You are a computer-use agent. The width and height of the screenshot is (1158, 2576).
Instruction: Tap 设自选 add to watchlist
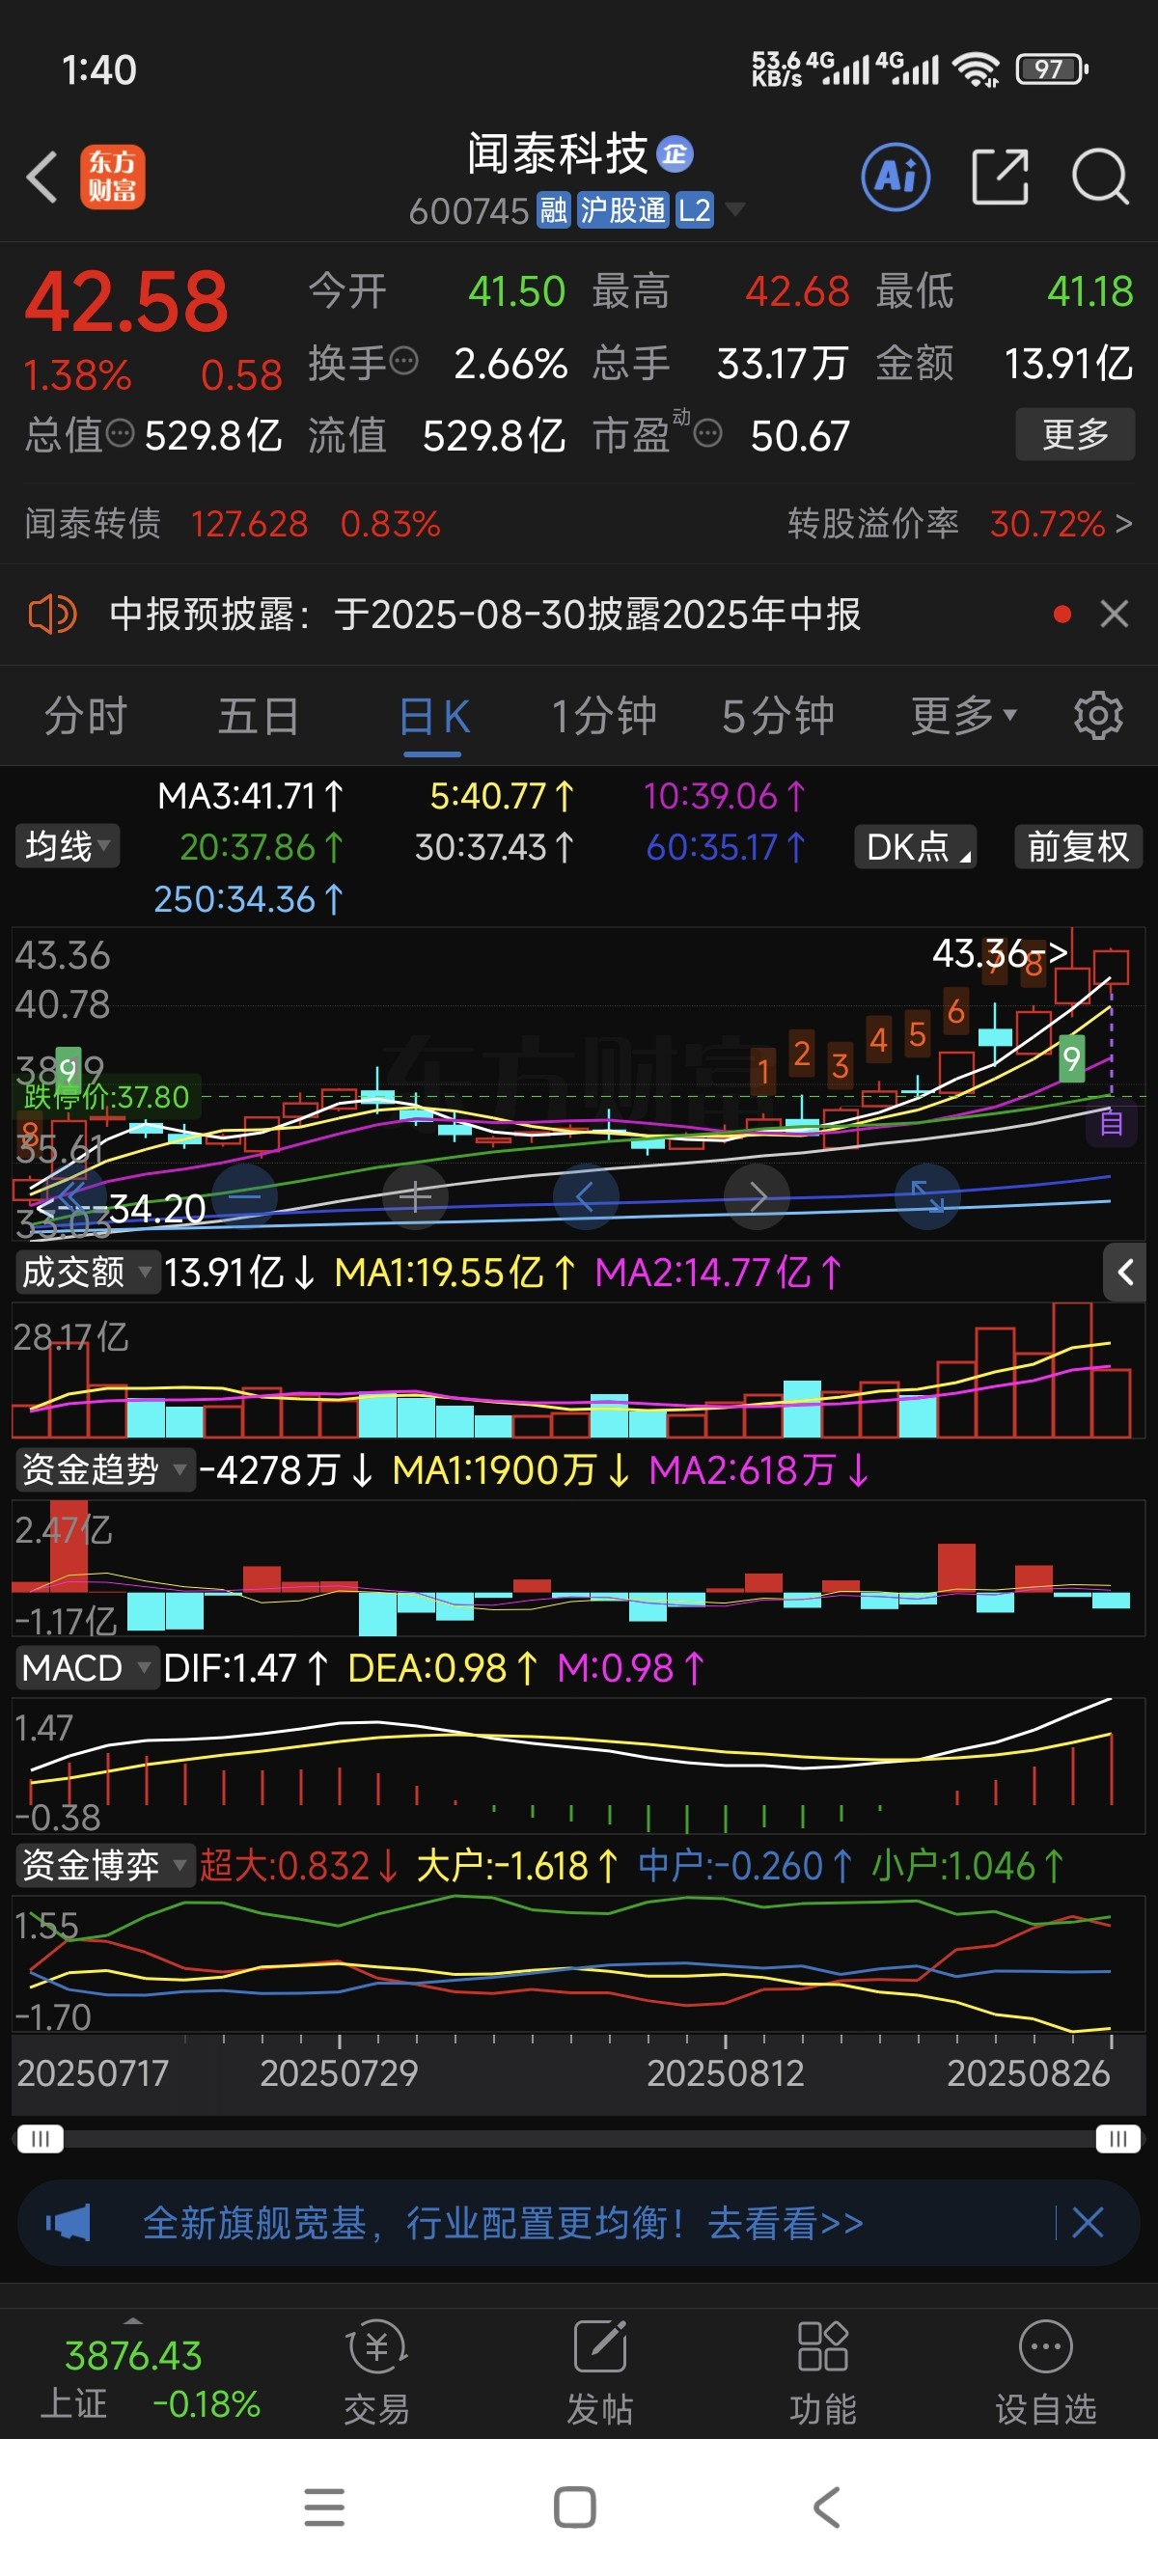click(x=1046, y=2374)
